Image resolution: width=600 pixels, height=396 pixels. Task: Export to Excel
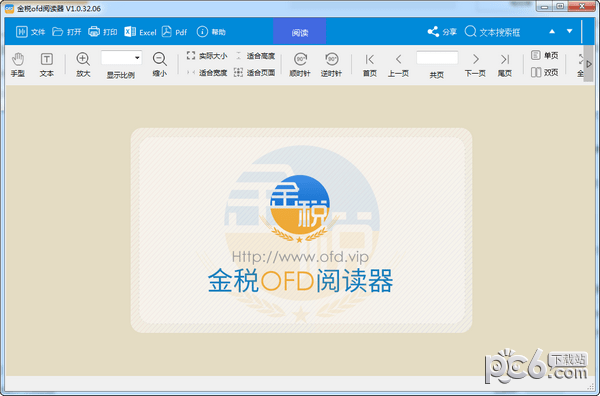click(x=140, y=32)
